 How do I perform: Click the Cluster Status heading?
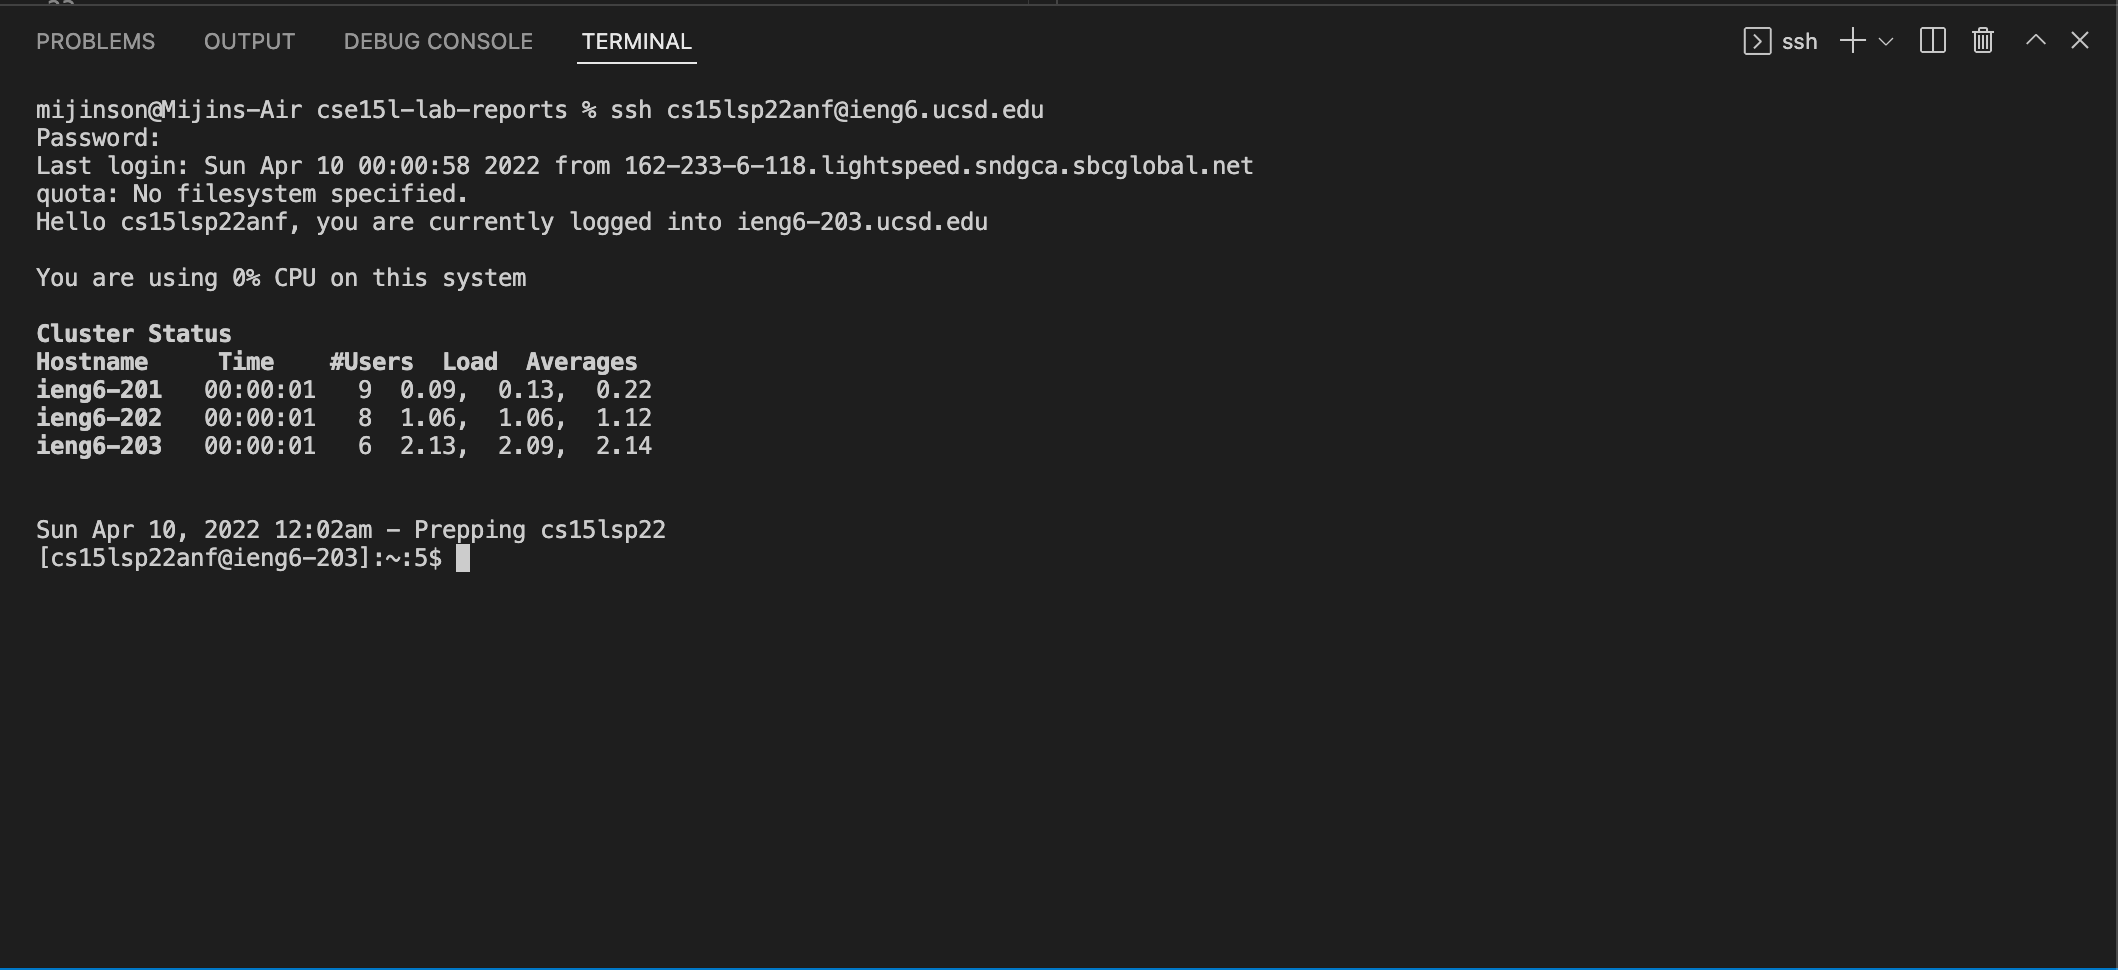click(x=134, y=334)
